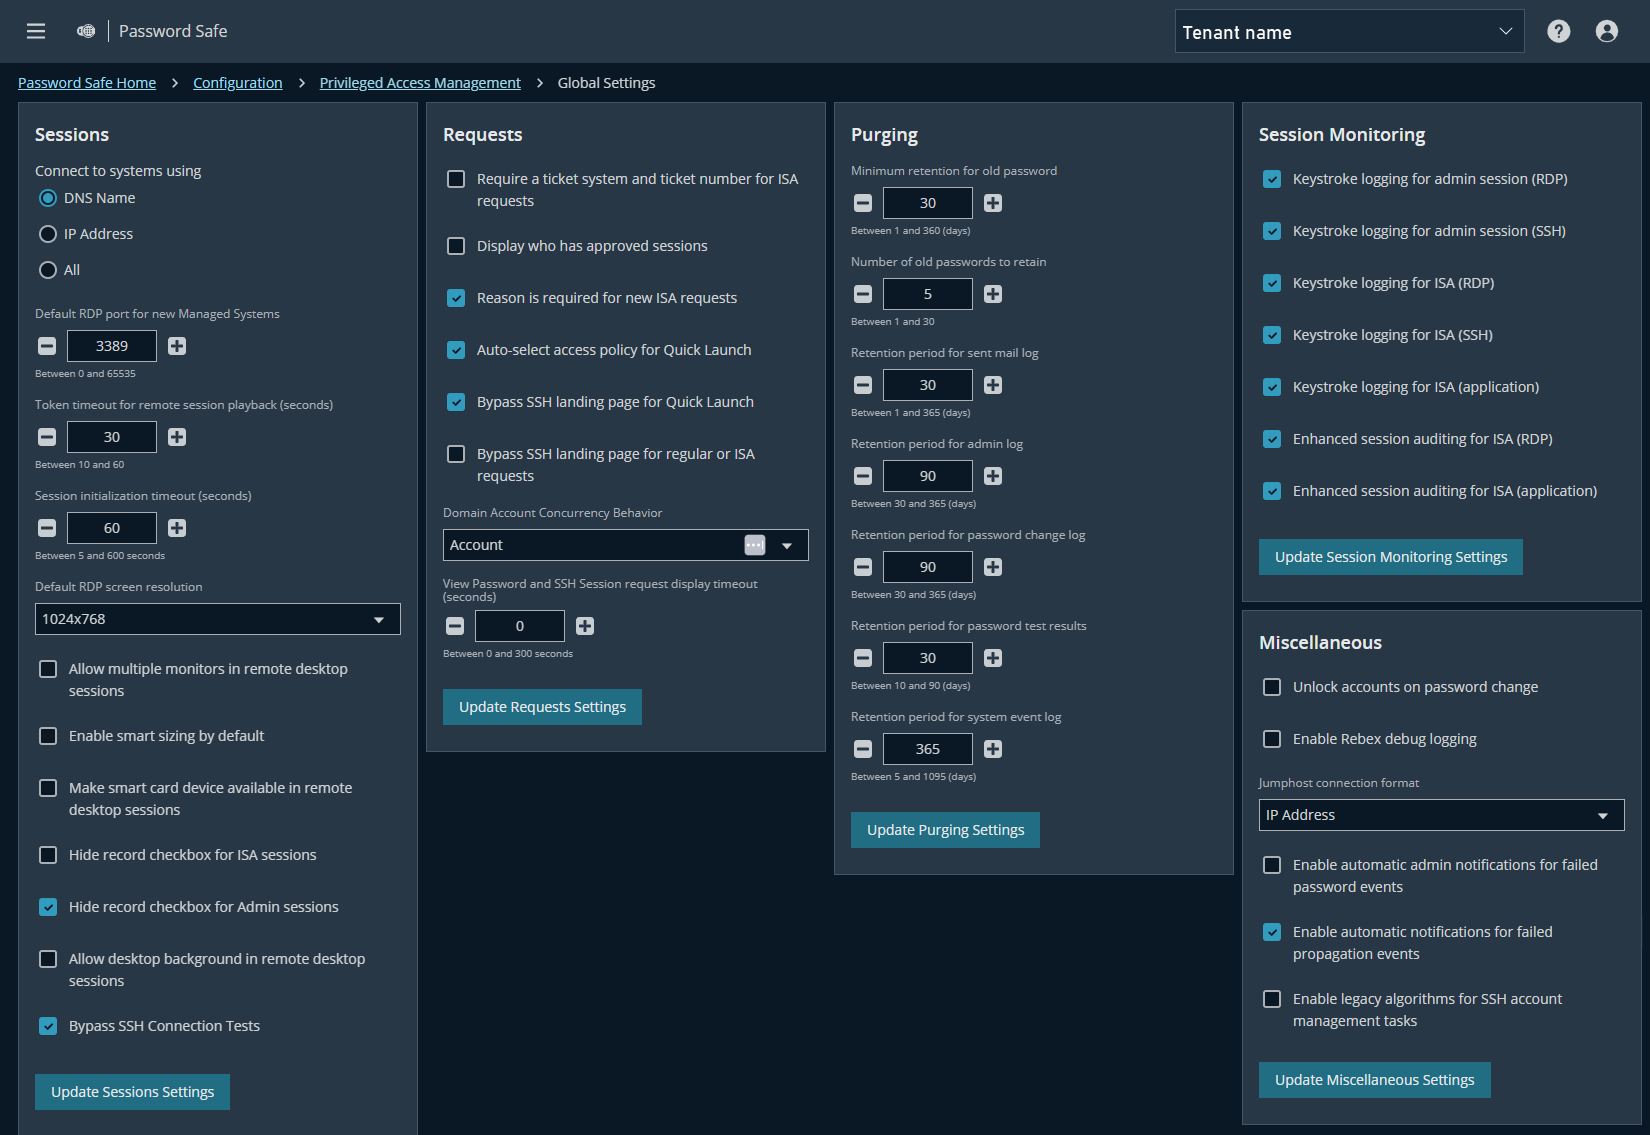Open the Jumphost connection format dropdown
Image resolution: width=1650 pixels, height=1135 pixels.
tap(1440, 814)
